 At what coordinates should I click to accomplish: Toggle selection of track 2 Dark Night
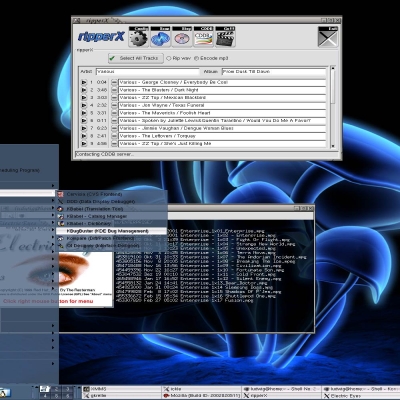[x=114, y=90]
